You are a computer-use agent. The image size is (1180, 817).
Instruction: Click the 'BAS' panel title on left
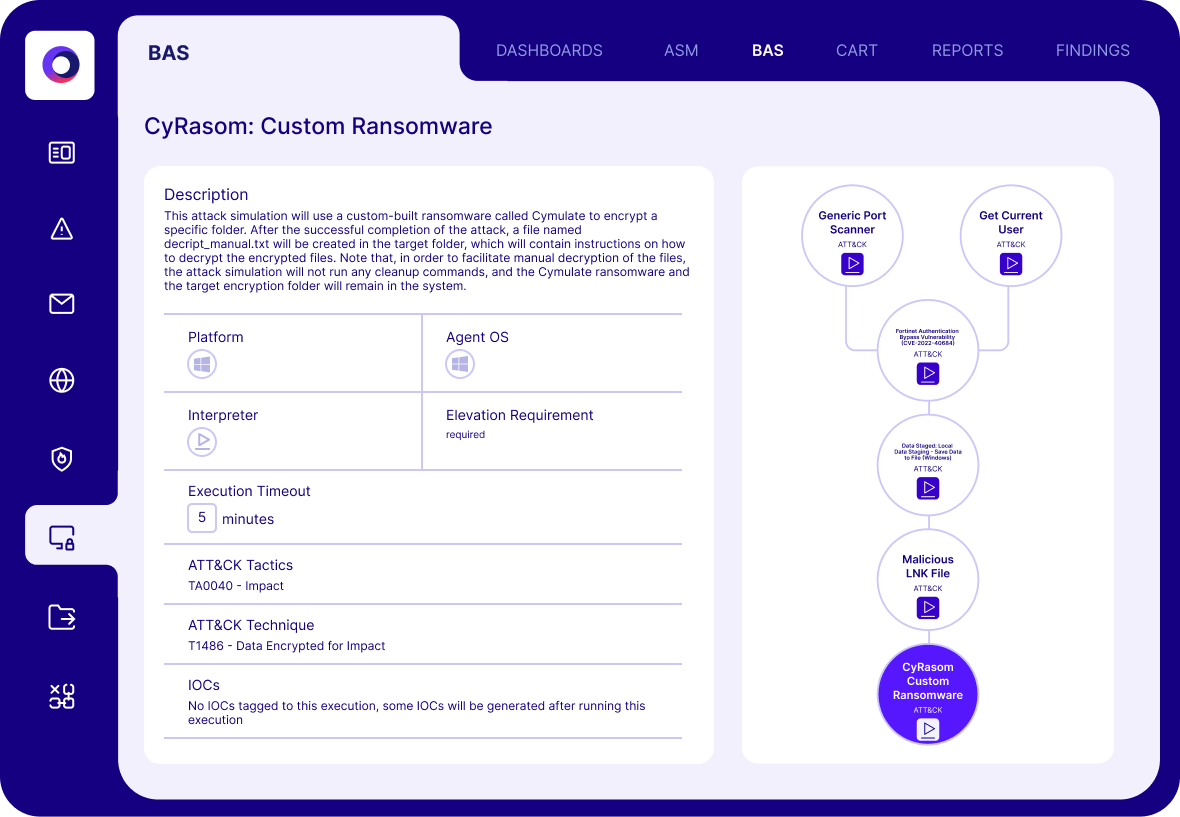(169, 53)
